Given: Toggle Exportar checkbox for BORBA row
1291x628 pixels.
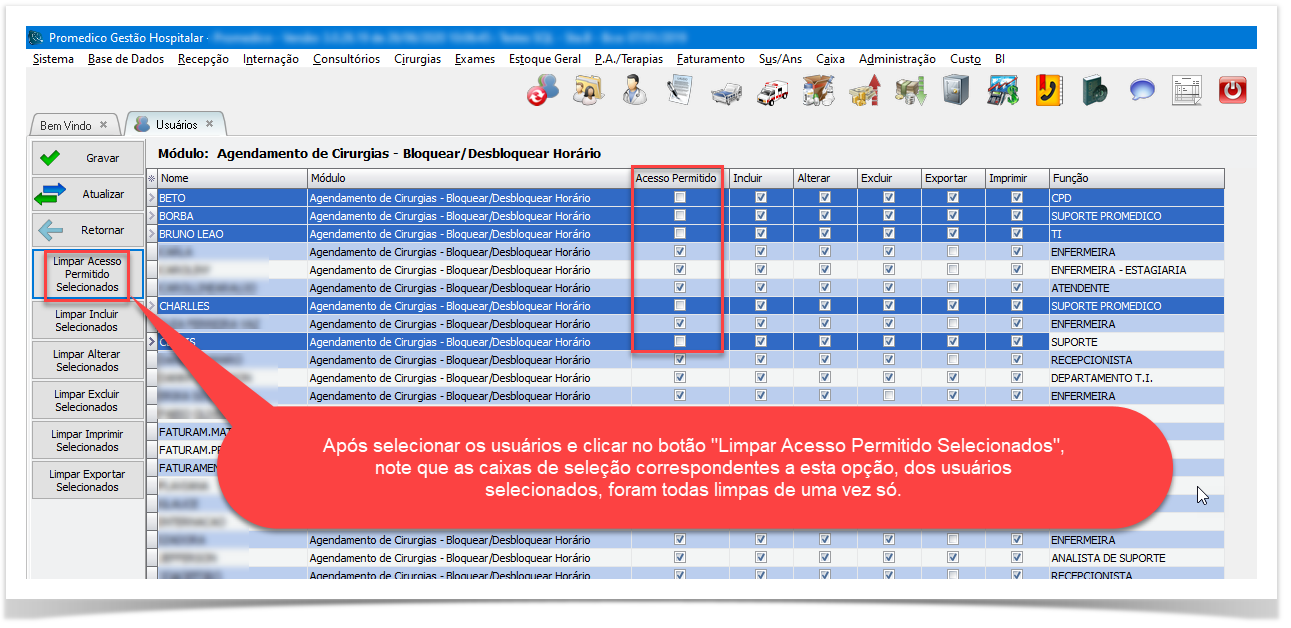Looking at the screenshot, I should click(953, 216).
